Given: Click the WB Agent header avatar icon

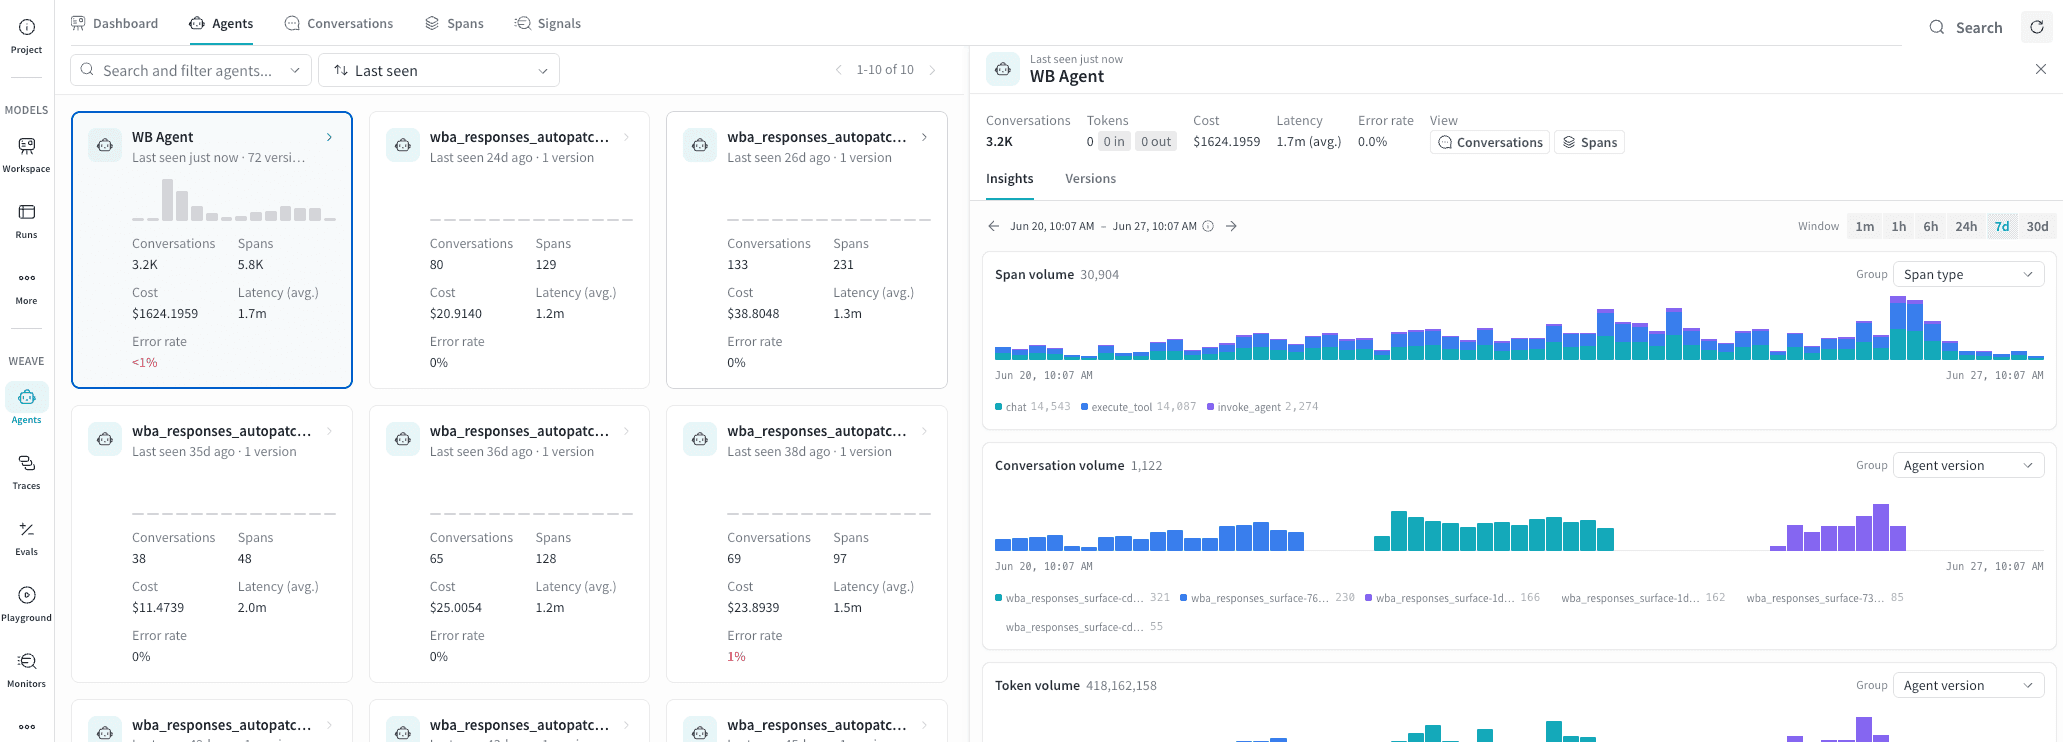Looking at the screenshot, I should coord(1003,69).
